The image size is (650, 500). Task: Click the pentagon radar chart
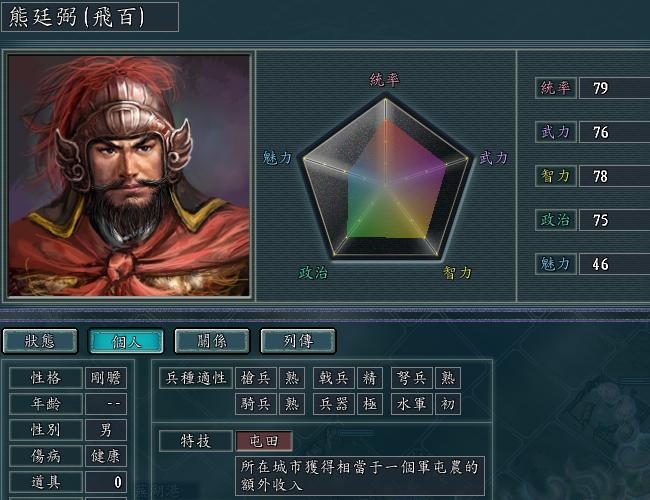point(386,178)
